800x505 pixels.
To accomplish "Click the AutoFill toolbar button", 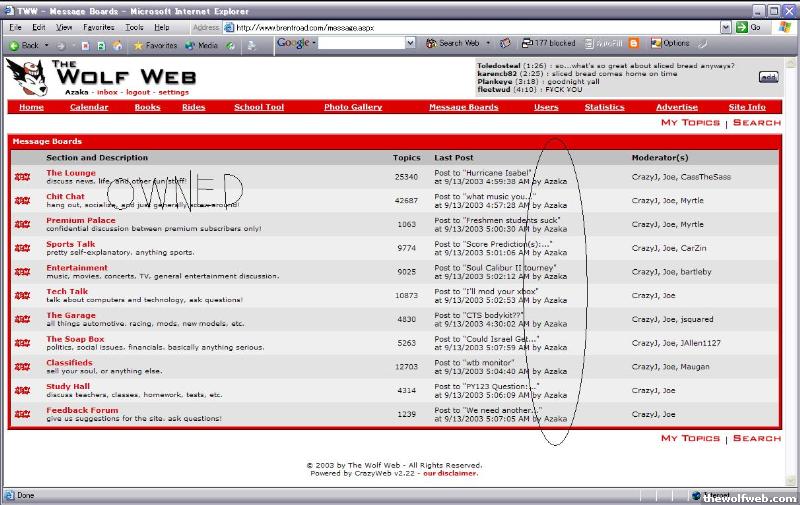I will pos(603,43).
